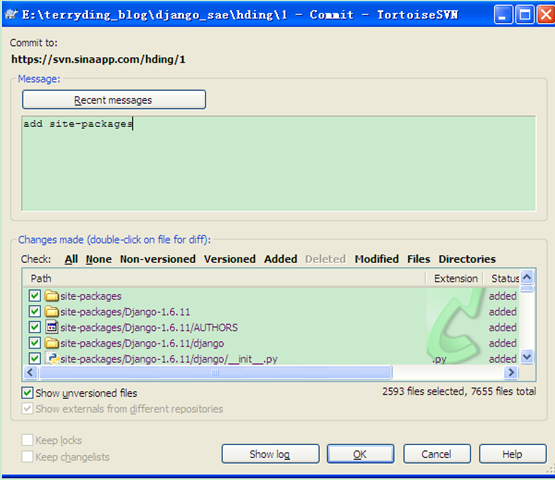Toggle Show unversioned files checkbox

click(x=27, y=393)
